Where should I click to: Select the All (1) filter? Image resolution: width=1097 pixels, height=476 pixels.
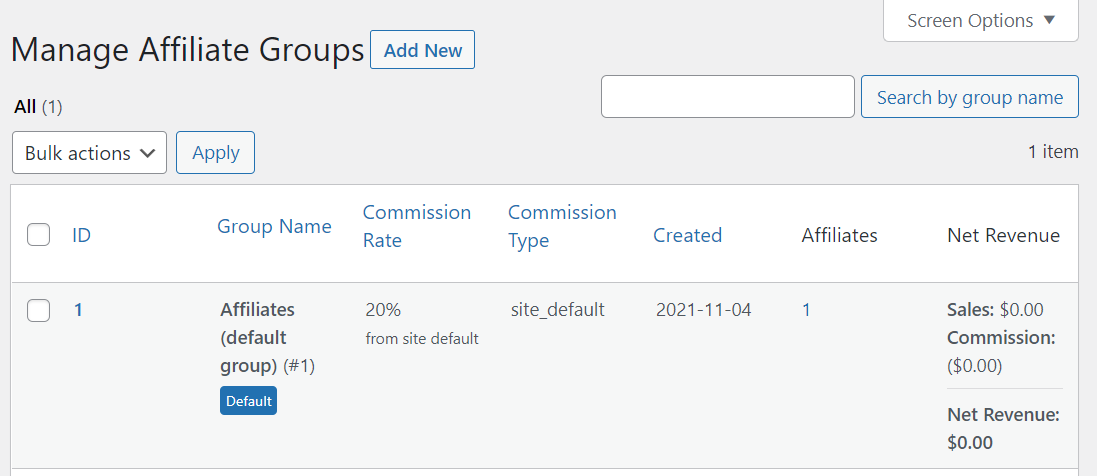tap(38, 106)
